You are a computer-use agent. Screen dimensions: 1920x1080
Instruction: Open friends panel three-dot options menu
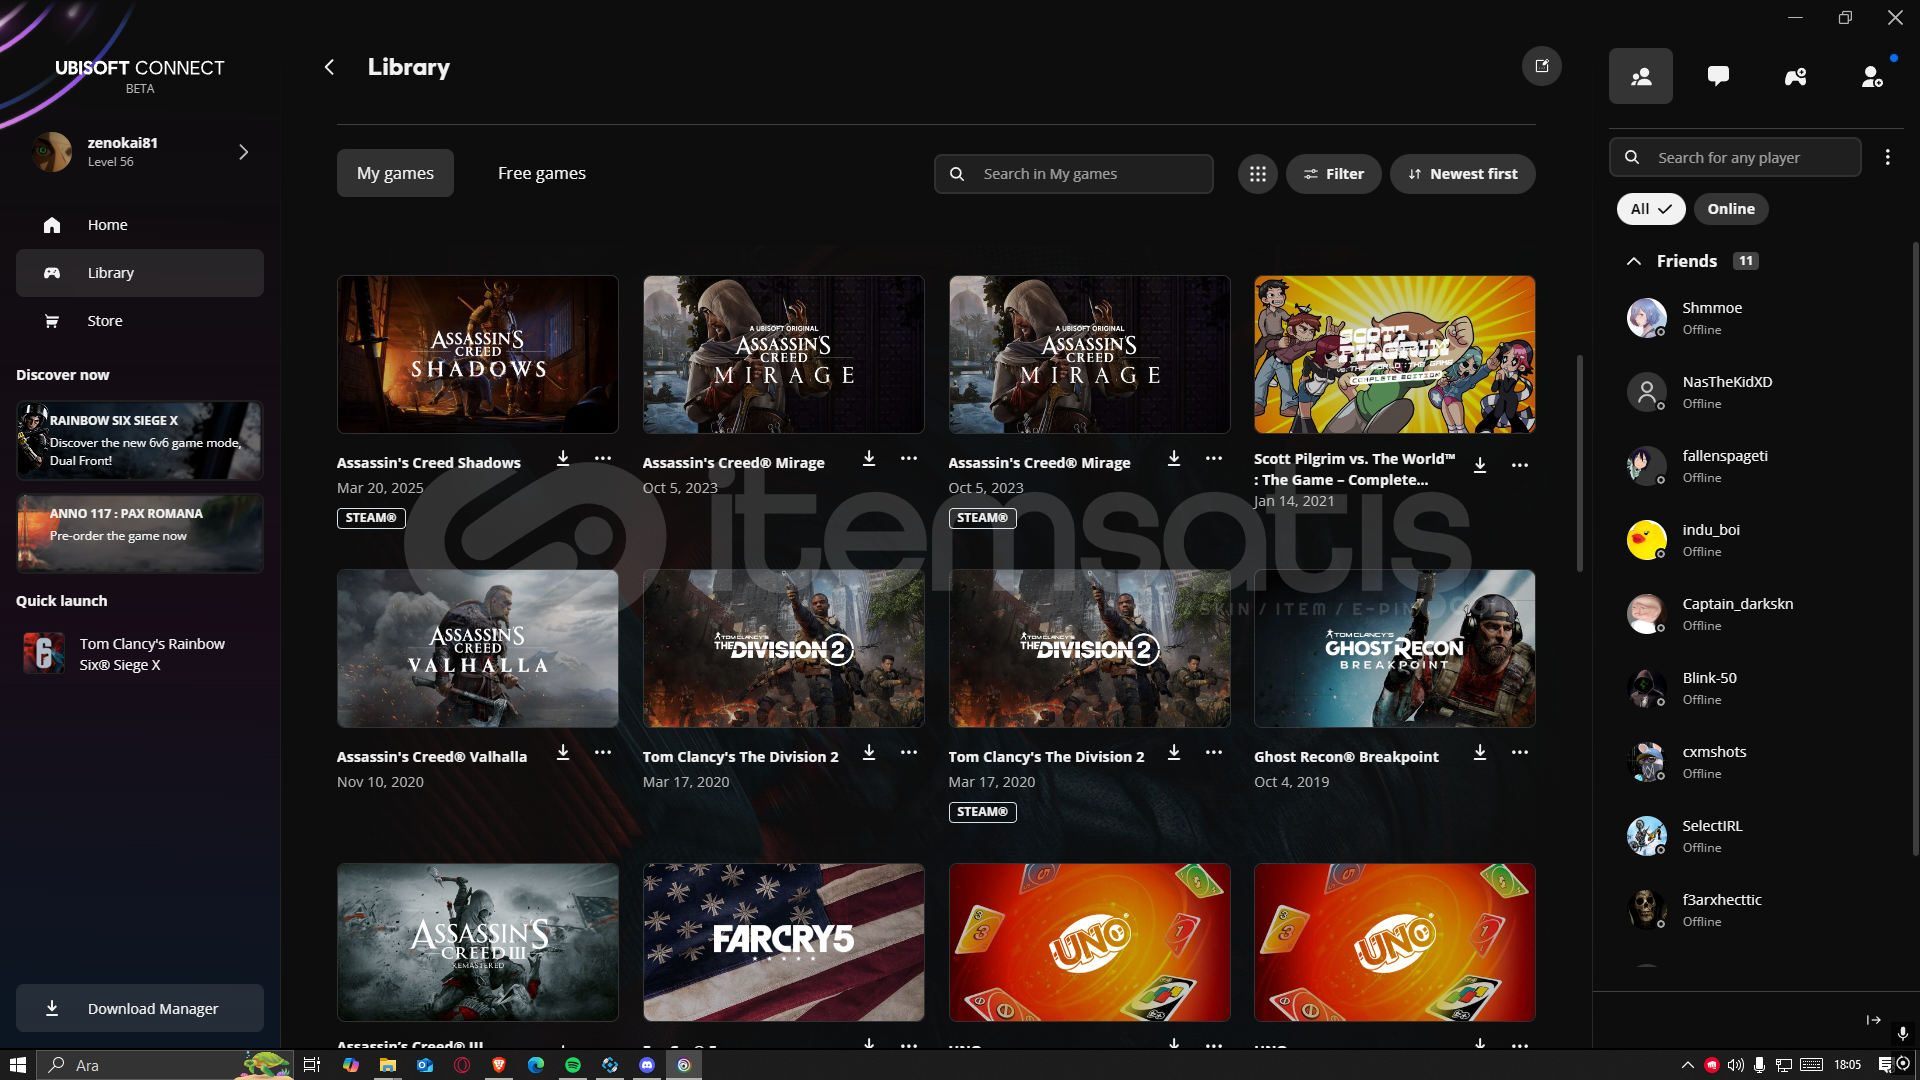coord(1887,157)
